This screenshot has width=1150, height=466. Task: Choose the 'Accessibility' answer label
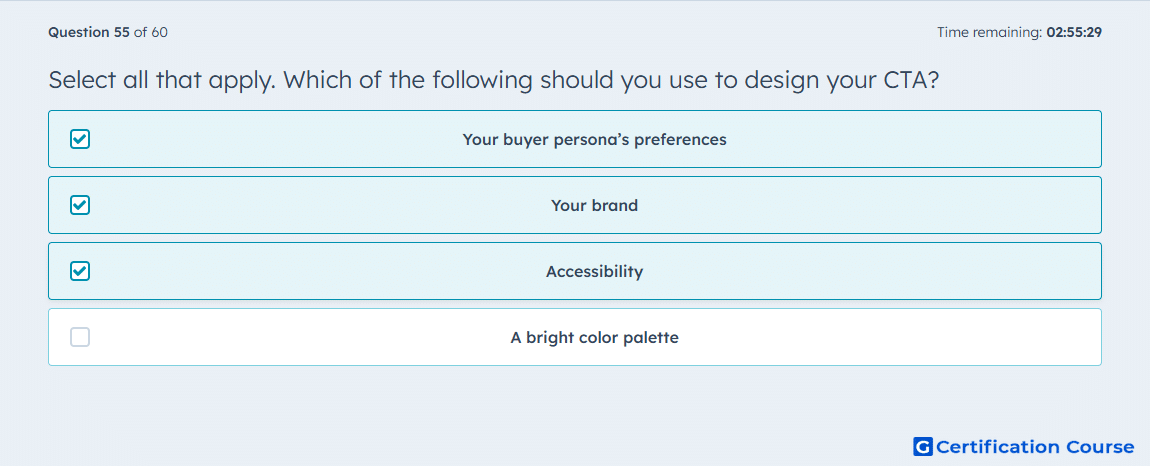594,272
